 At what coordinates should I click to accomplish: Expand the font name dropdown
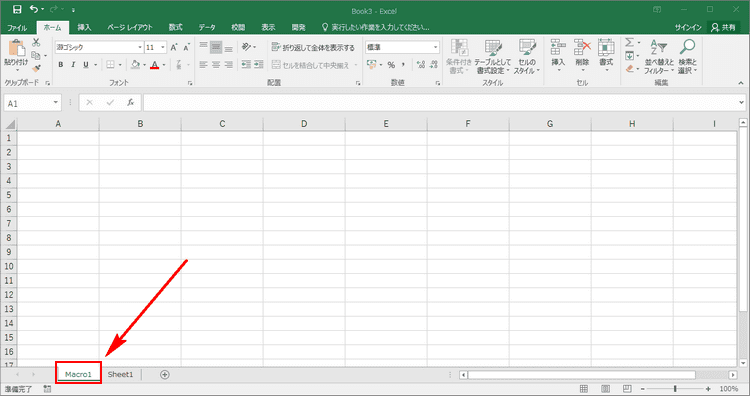coord(140,47)
